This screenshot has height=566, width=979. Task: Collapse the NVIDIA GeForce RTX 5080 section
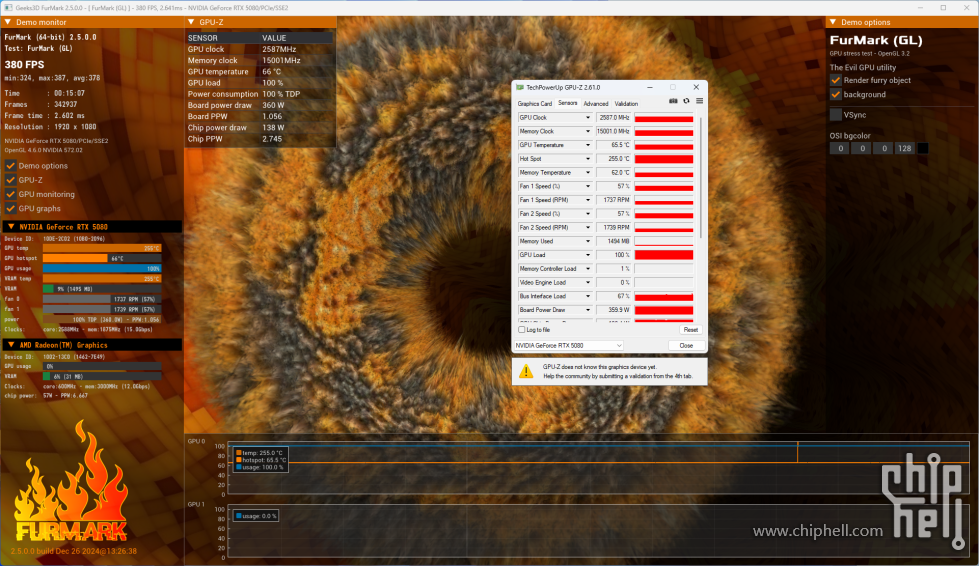pos(11,227)
